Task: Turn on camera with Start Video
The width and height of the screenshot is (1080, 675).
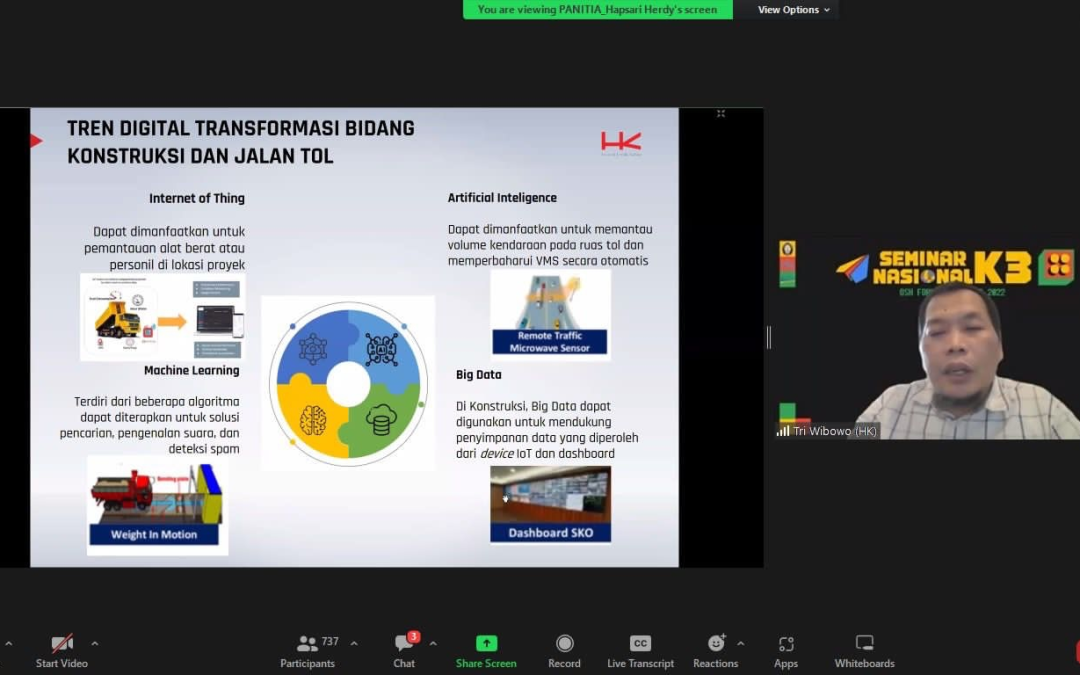Action: pyautogui.click(x=62, y=650)
